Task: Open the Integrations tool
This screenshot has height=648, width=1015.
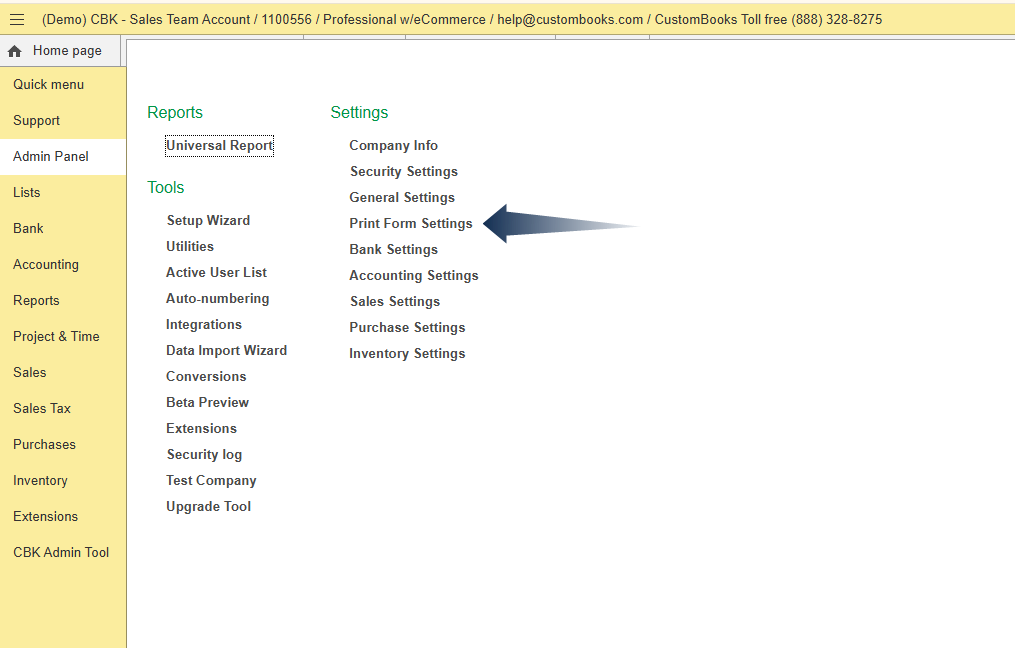Action: [x=204, y=325]
